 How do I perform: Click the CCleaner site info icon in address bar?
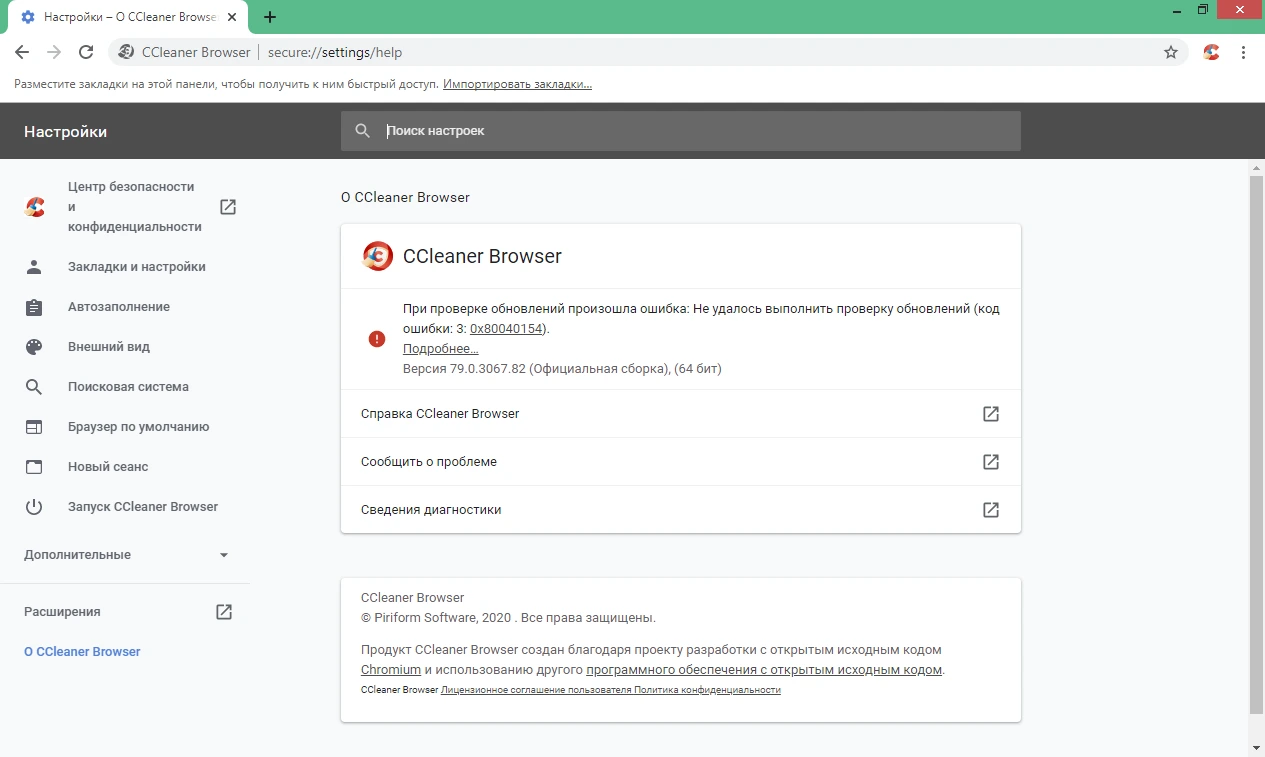[126, 52]
